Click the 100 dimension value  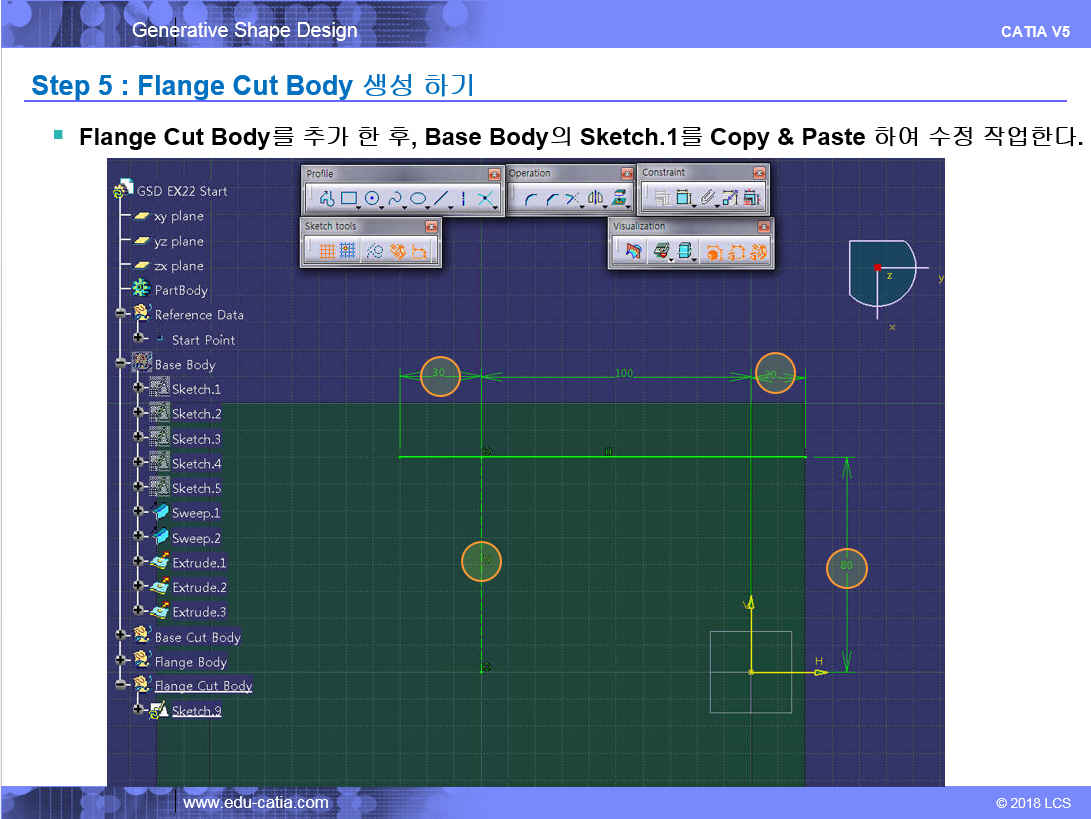click(623, 373)
